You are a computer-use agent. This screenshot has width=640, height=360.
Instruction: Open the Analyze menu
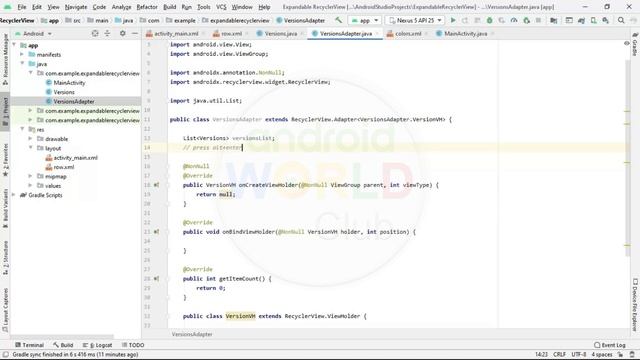pyautogui.click(x=121, y=7)
